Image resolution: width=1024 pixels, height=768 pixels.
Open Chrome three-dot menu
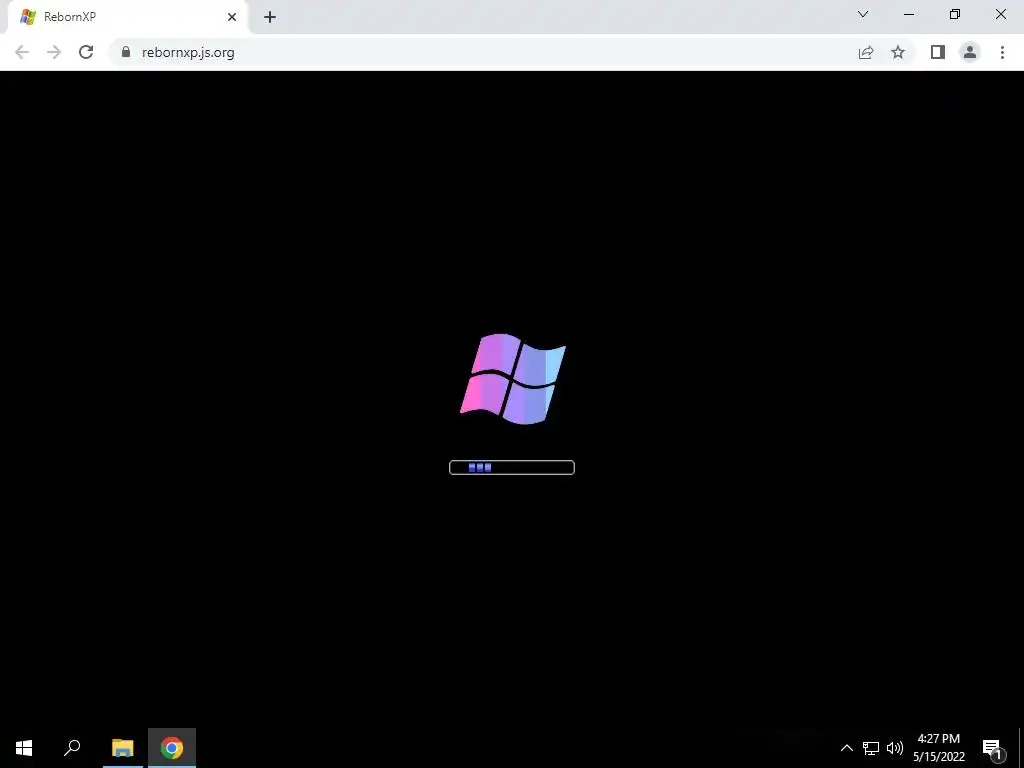1002,52
